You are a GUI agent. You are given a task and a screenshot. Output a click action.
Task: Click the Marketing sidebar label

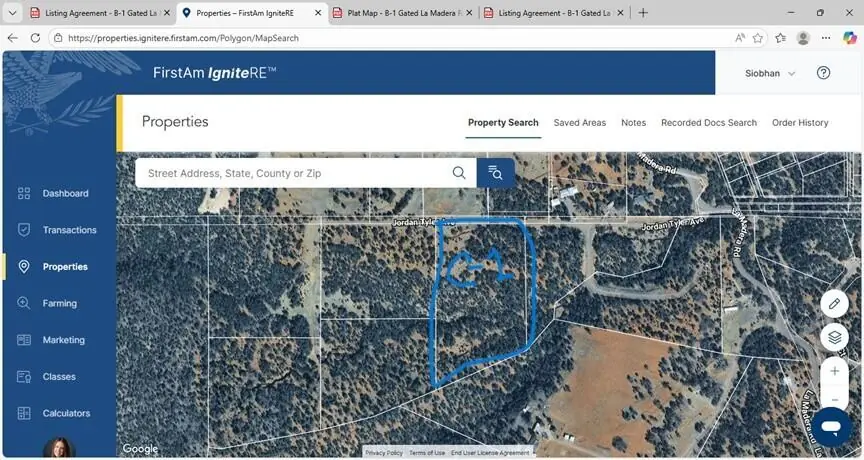pos(63,340)
